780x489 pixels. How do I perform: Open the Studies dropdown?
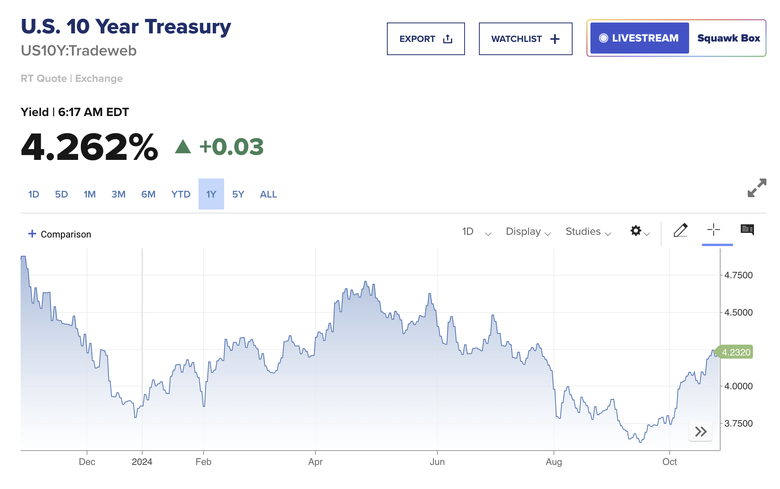pos(589,232)
